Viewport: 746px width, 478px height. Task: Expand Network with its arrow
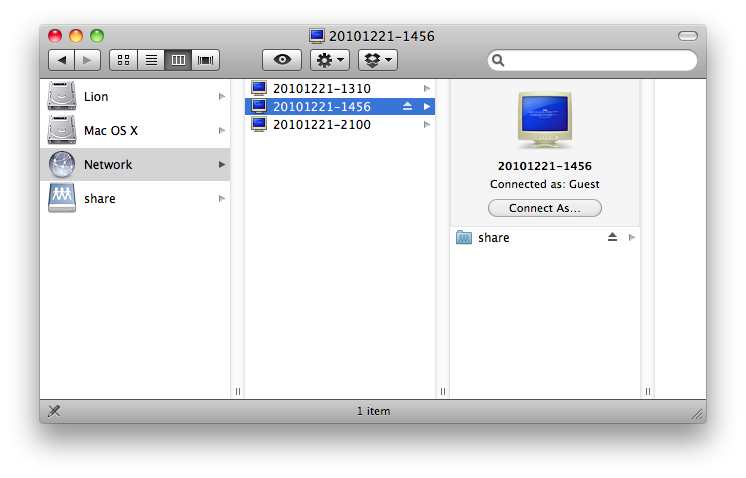(222, 165)
